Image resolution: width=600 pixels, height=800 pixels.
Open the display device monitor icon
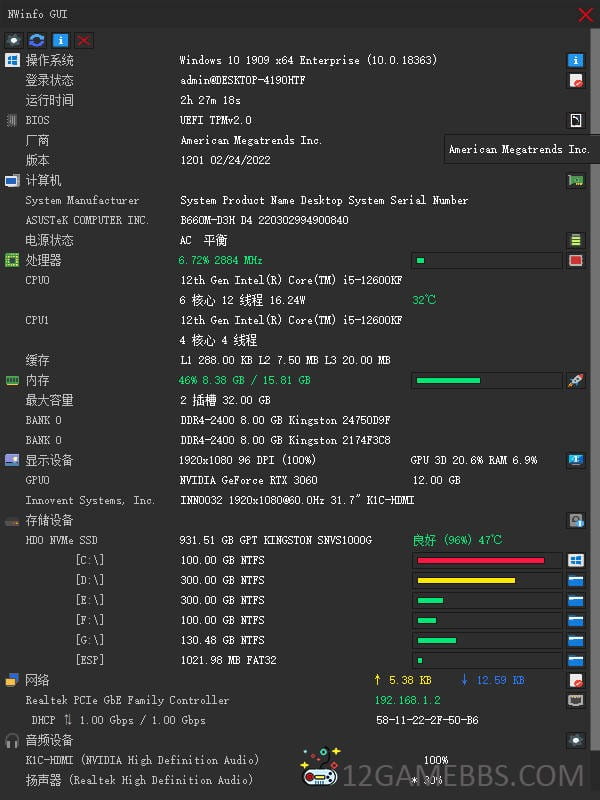tap(575, 460)
